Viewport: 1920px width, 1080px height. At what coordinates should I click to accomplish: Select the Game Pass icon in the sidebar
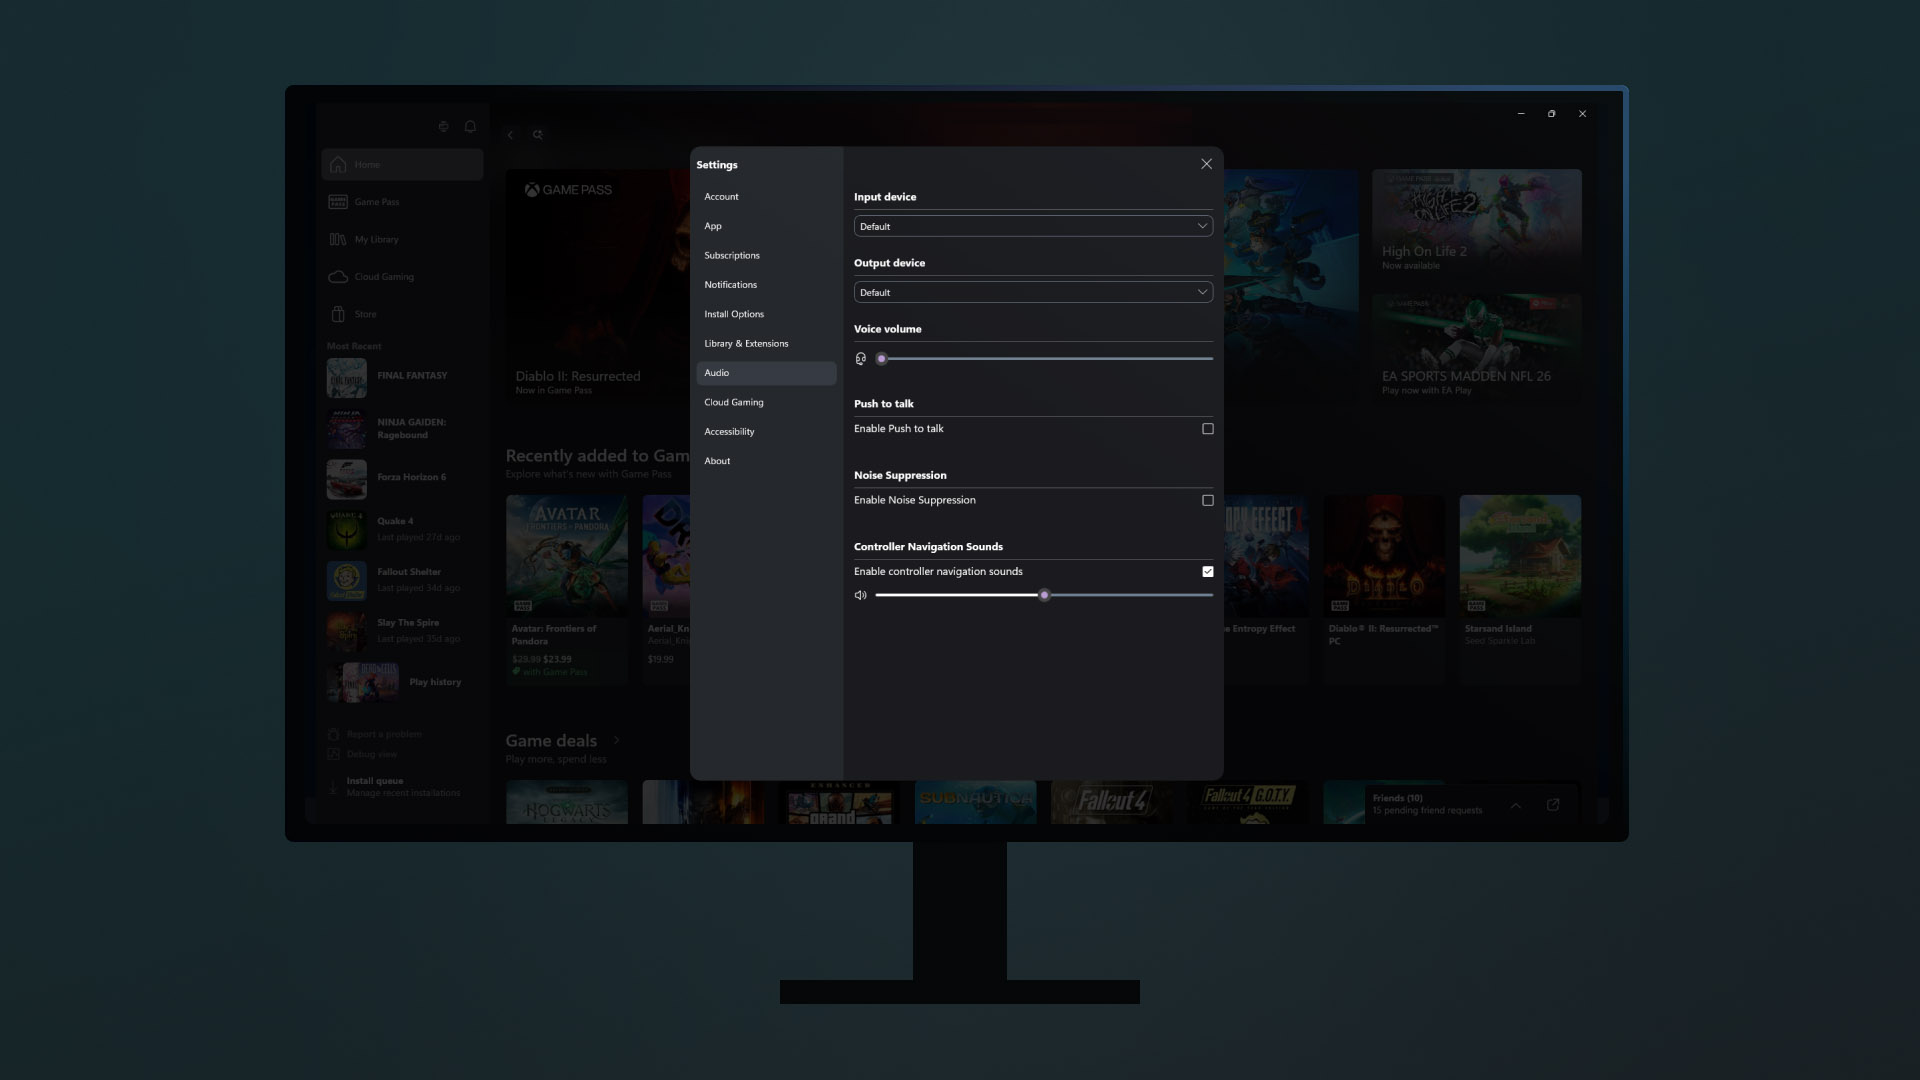(x=337, y=201)
